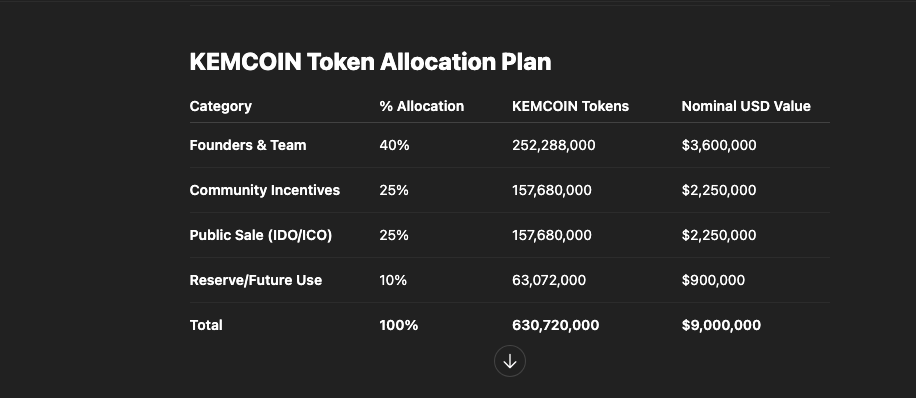Click the Nominal USD Value column header
Screen dimensions: 916x398
point(746,106)
